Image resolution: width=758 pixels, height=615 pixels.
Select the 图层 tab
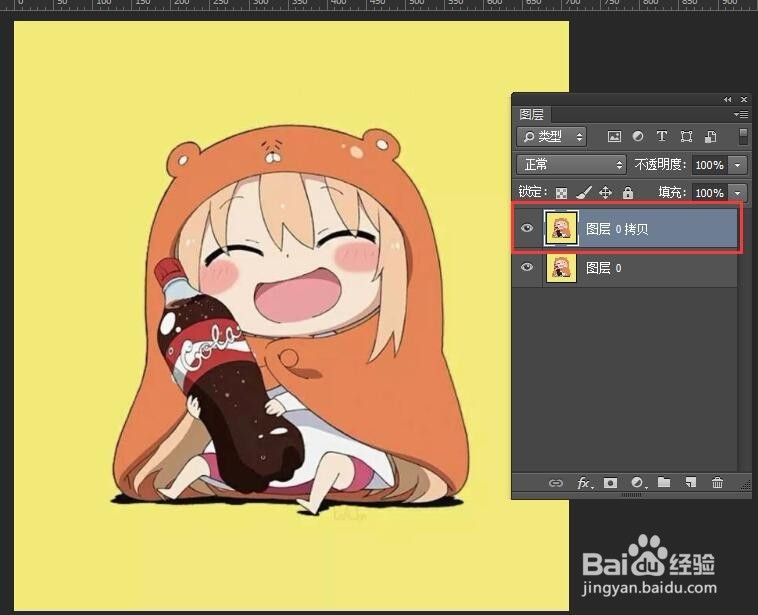pyautogui.click(x=531, y=115)
